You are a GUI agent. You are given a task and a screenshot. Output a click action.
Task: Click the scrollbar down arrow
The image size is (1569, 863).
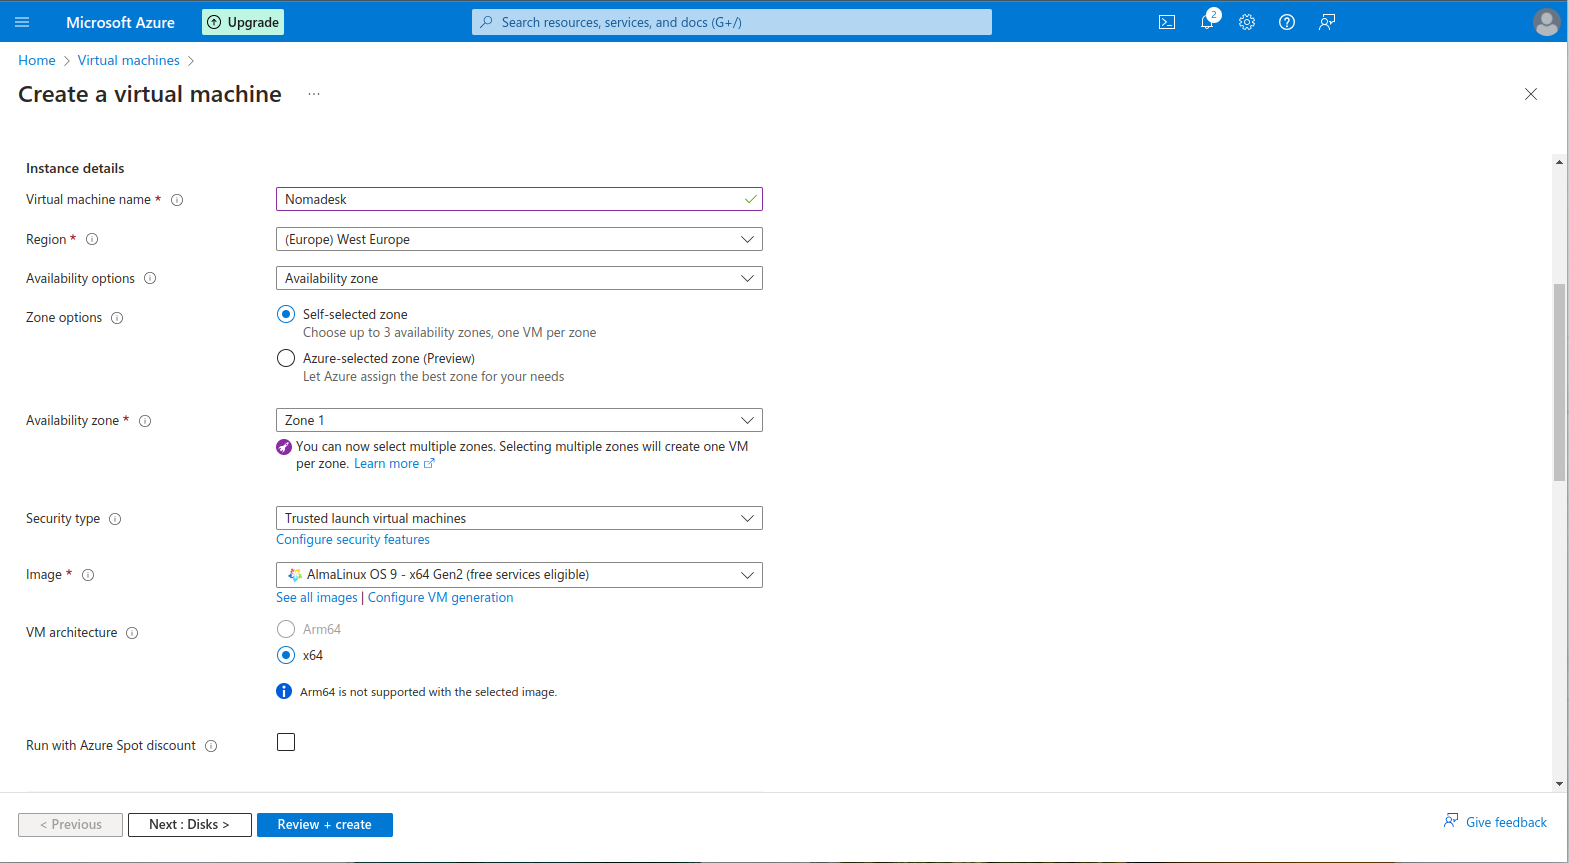[x=1559, y=784]
